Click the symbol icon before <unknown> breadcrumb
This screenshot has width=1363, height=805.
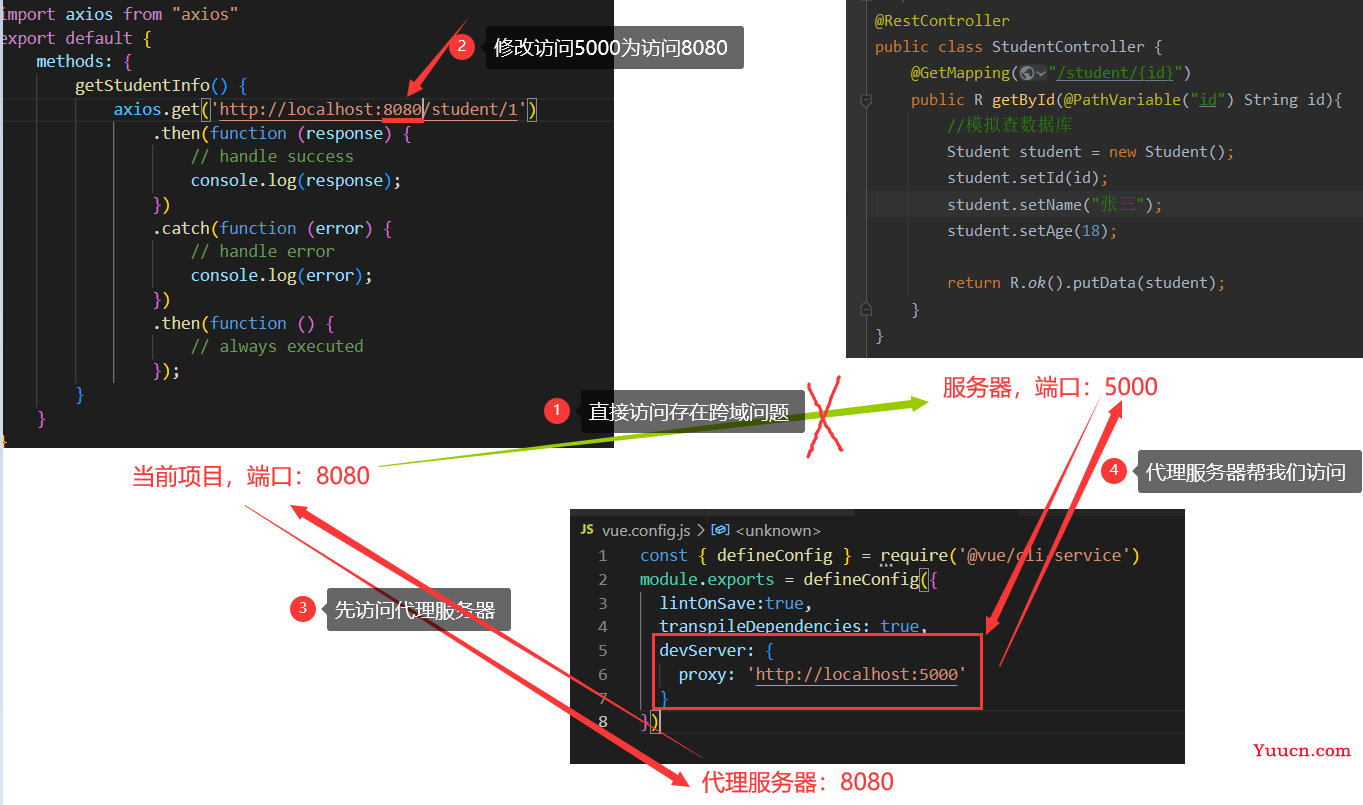[x=721, y=530]
